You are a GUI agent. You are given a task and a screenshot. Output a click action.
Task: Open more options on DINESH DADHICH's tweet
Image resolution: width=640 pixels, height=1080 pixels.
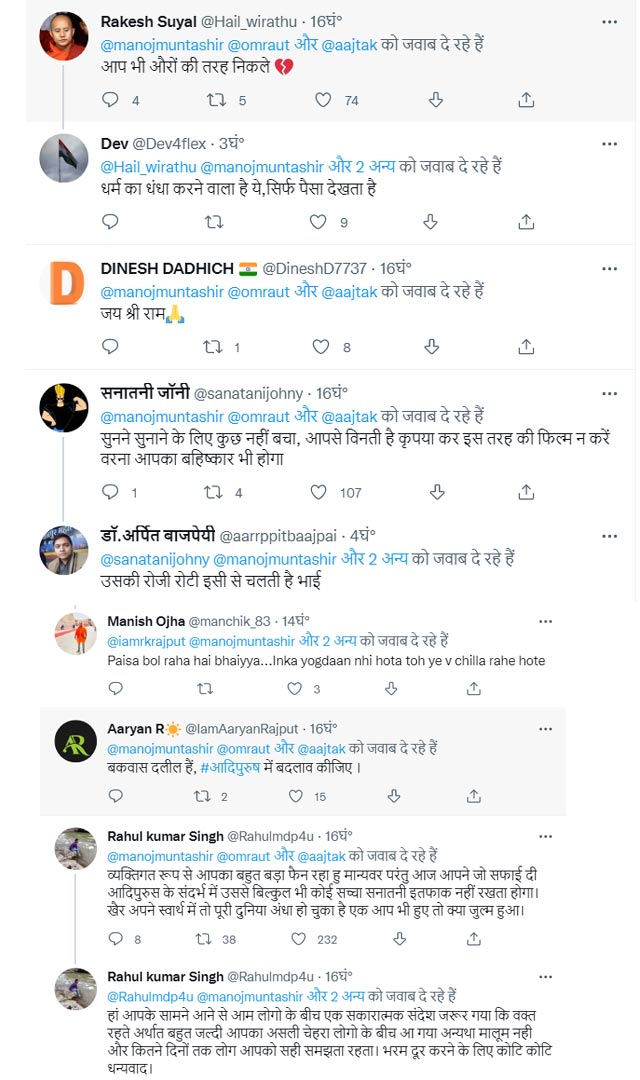pos(609,269)
